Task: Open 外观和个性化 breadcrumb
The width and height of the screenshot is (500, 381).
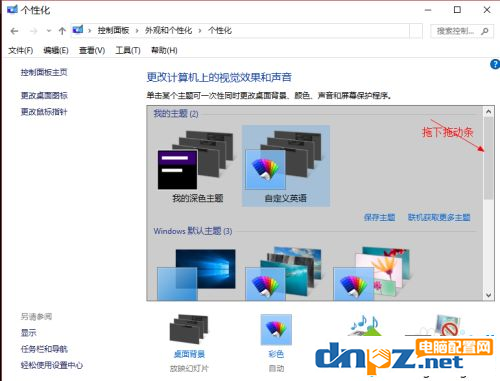Action: (x=169, y=31)
